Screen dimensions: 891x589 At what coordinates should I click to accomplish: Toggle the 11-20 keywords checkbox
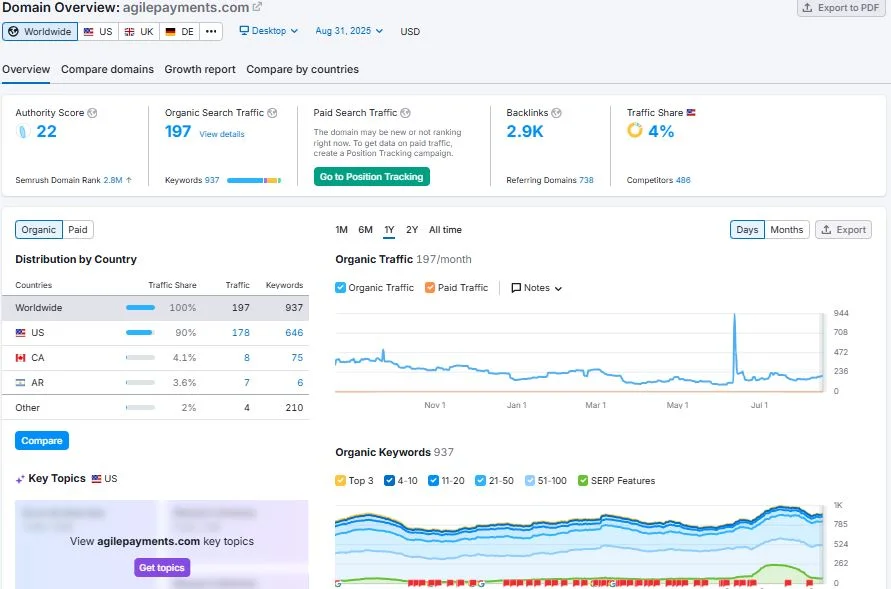[x=433, y=481]
